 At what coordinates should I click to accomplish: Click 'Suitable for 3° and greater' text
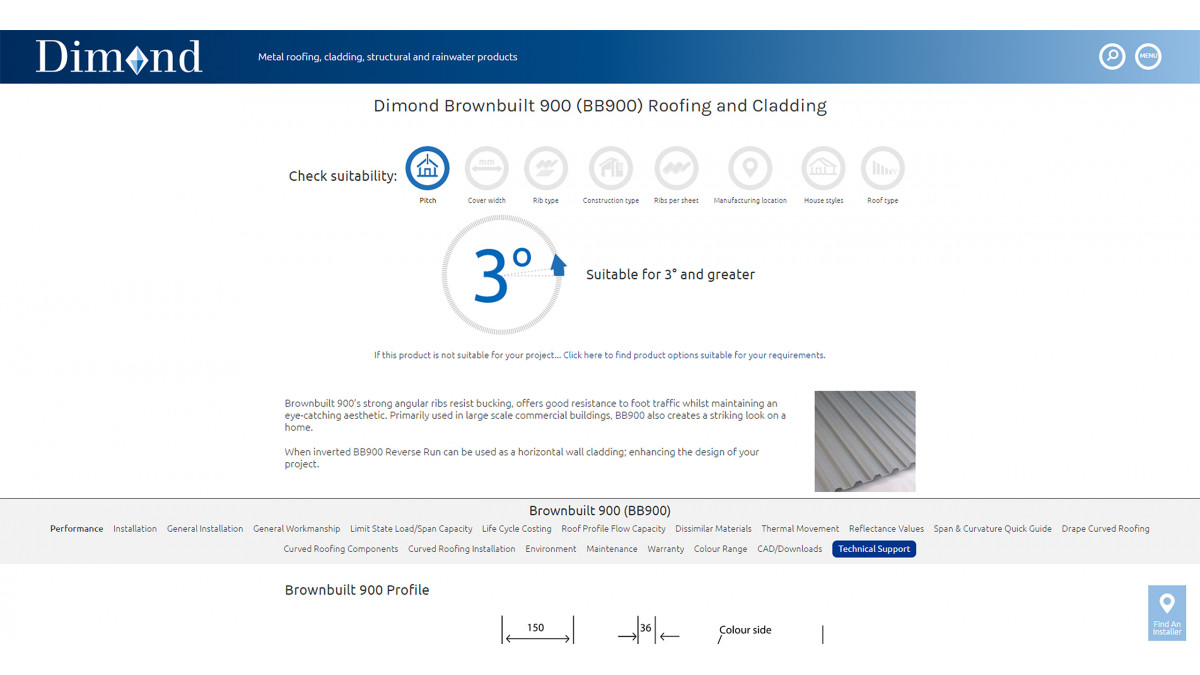point(670,274)
